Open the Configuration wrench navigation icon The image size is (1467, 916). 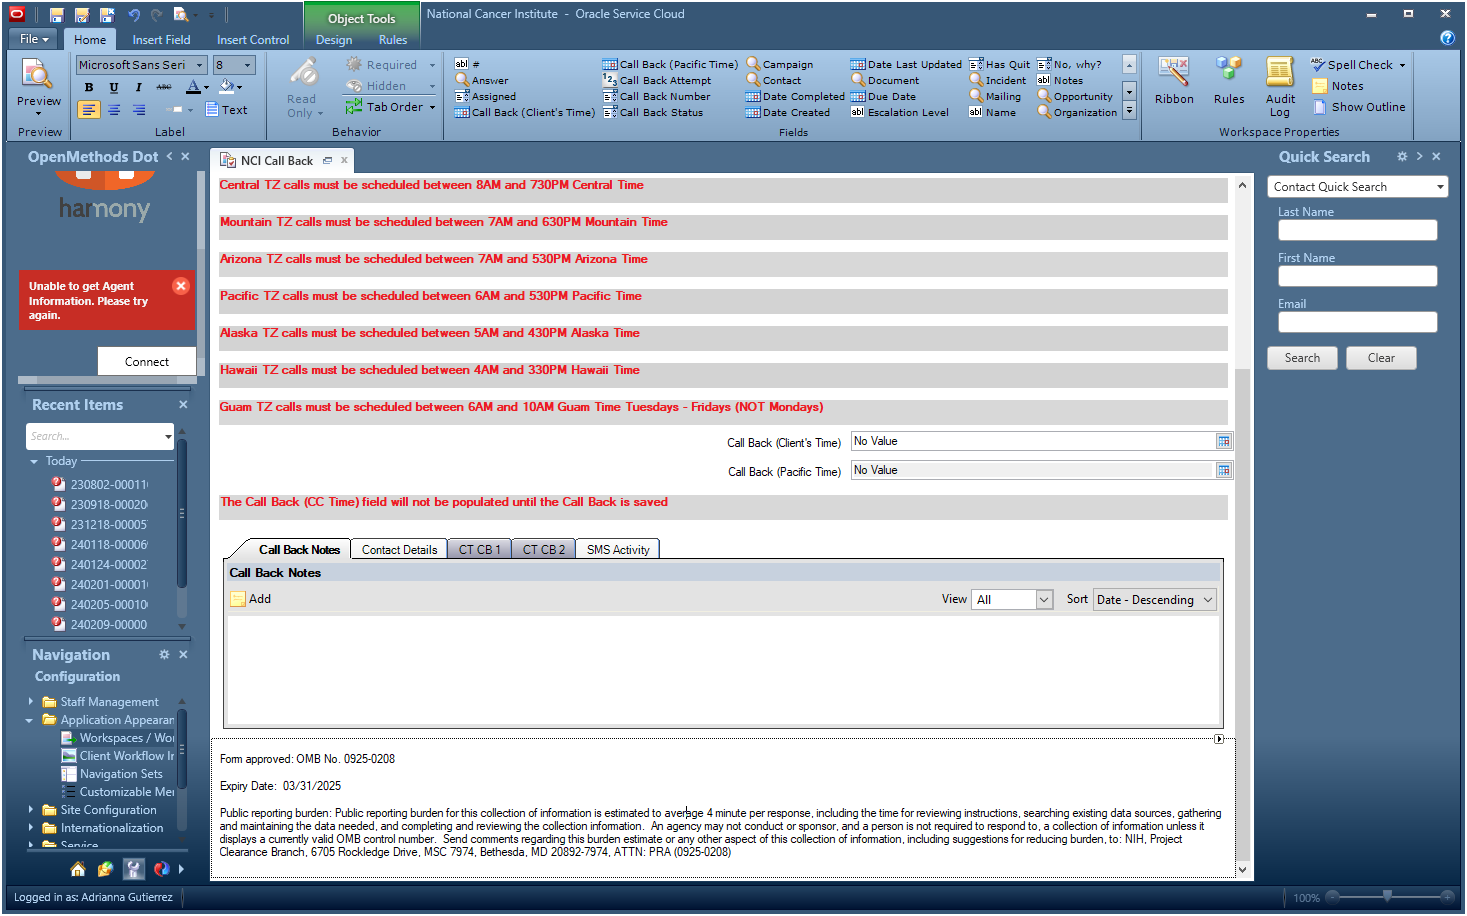pyautogui.click(x=133, y=869)
